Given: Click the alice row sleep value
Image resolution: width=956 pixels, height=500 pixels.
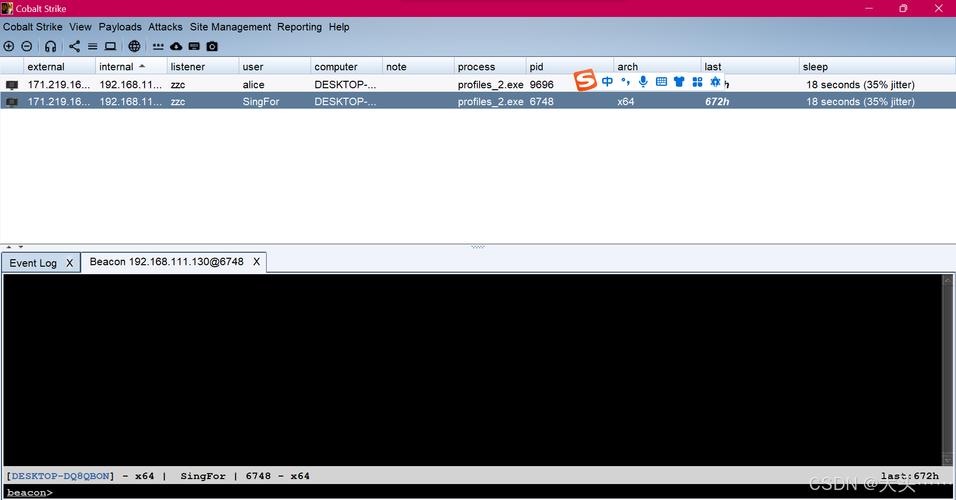Looking at the screenshot, I should pyautogui.click(x=860, y=85).
